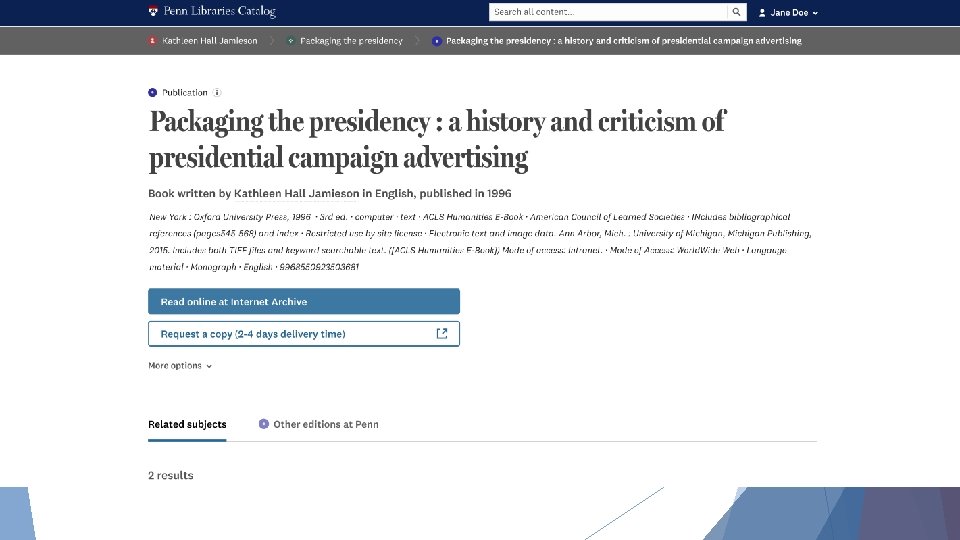
Task: Click the Kathleen Hall Jamieson breadcrumb icon
Action: coord(152,41)
